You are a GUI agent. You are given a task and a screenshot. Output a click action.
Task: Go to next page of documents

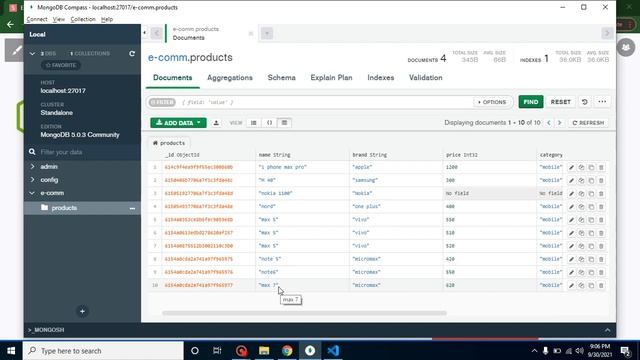560,123
